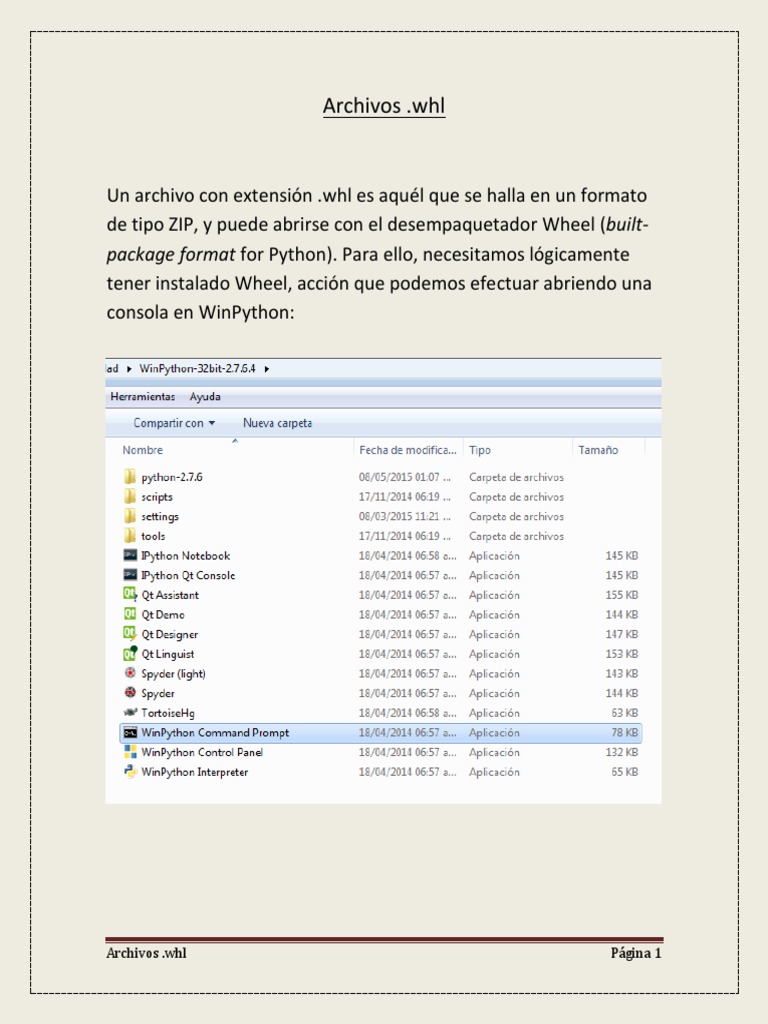Open the Ayuda menu

pos(205,396)
